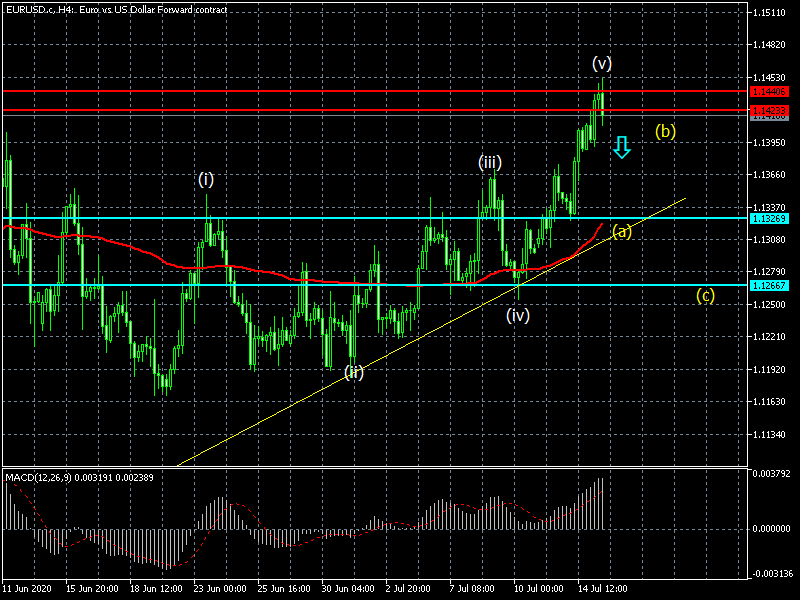This screenshot has height=600, width=800.
Task: Click the MACD(12,26,9) indicator label
Action: click(79, 478)
